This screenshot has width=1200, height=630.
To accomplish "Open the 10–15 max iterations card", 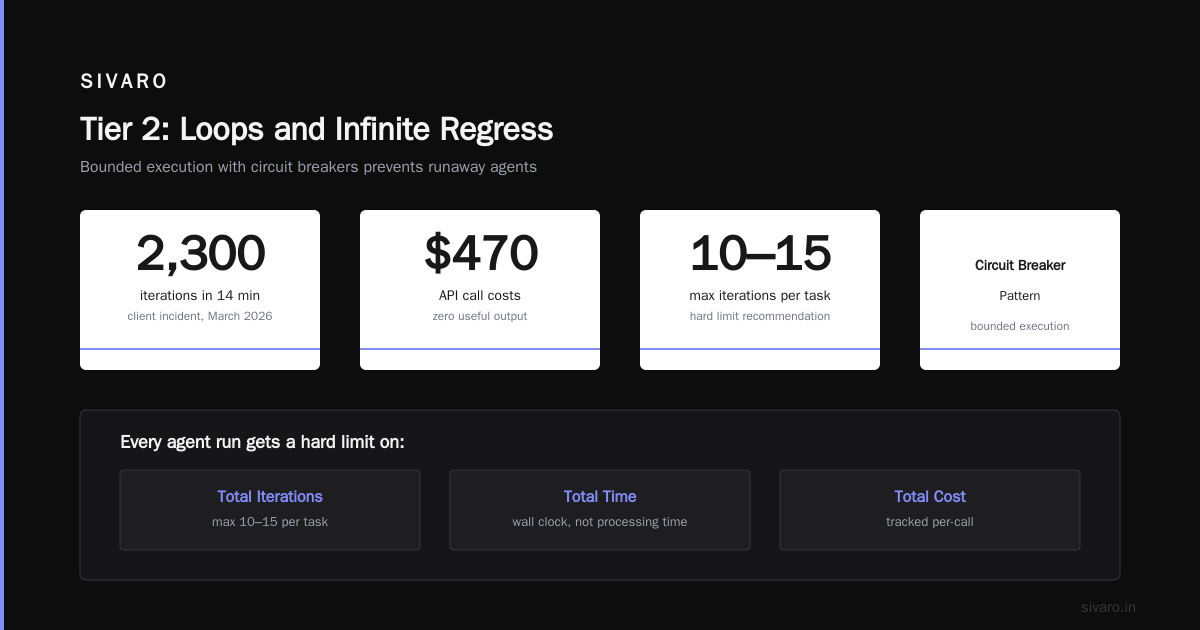I will [x=760, y=290].
